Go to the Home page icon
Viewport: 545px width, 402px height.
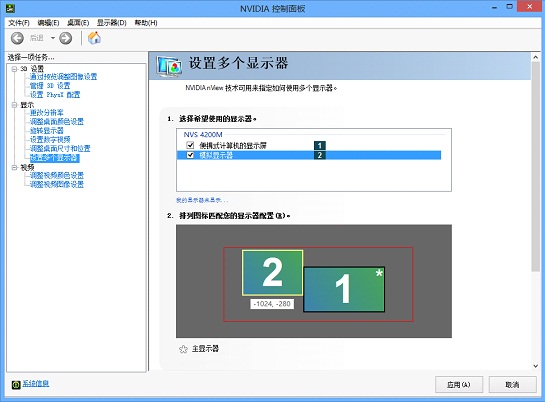click(x=94, y=38)
